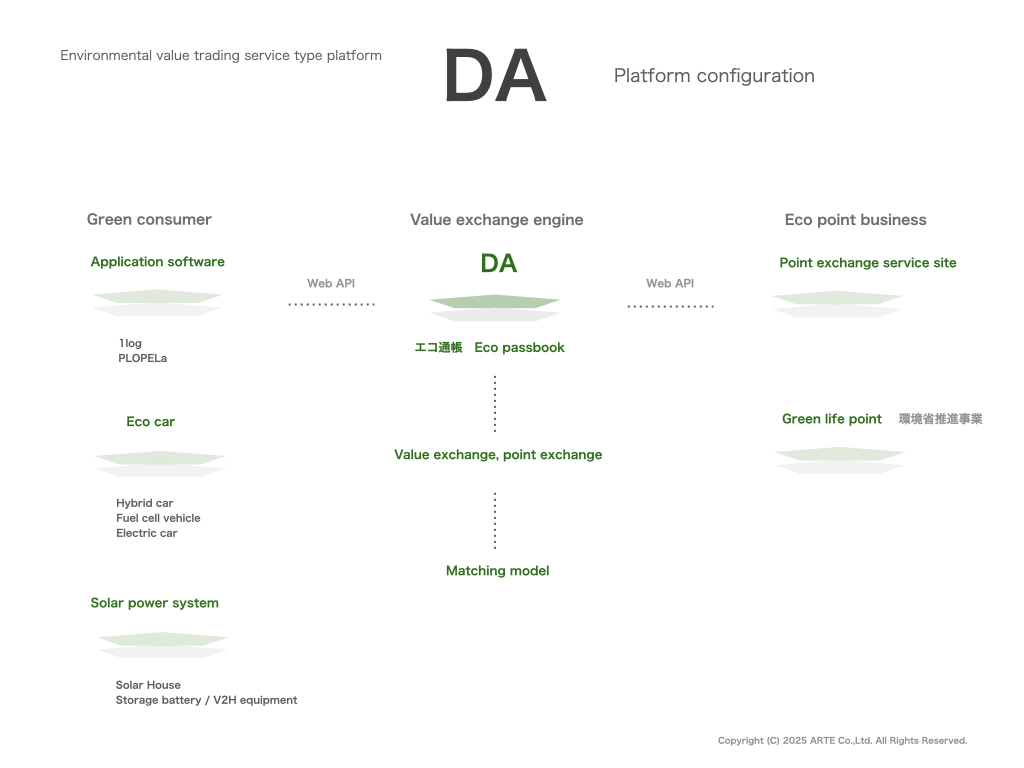Select Value exchange, point exchange text
The height and width of the screenshot is (768, 1024).
pos(498,455)
